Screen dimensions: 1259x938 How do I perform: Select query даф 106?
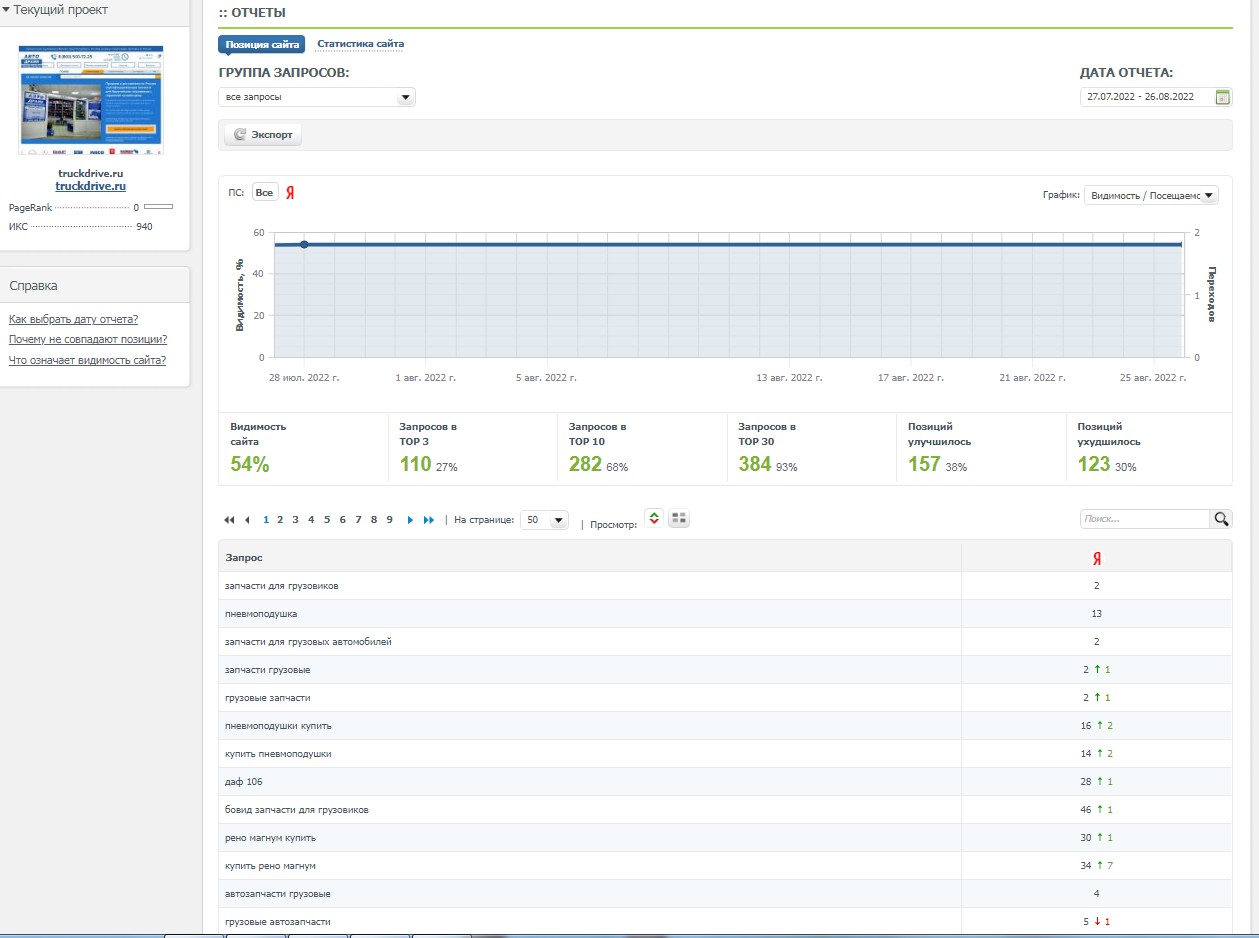pos(244,782)
